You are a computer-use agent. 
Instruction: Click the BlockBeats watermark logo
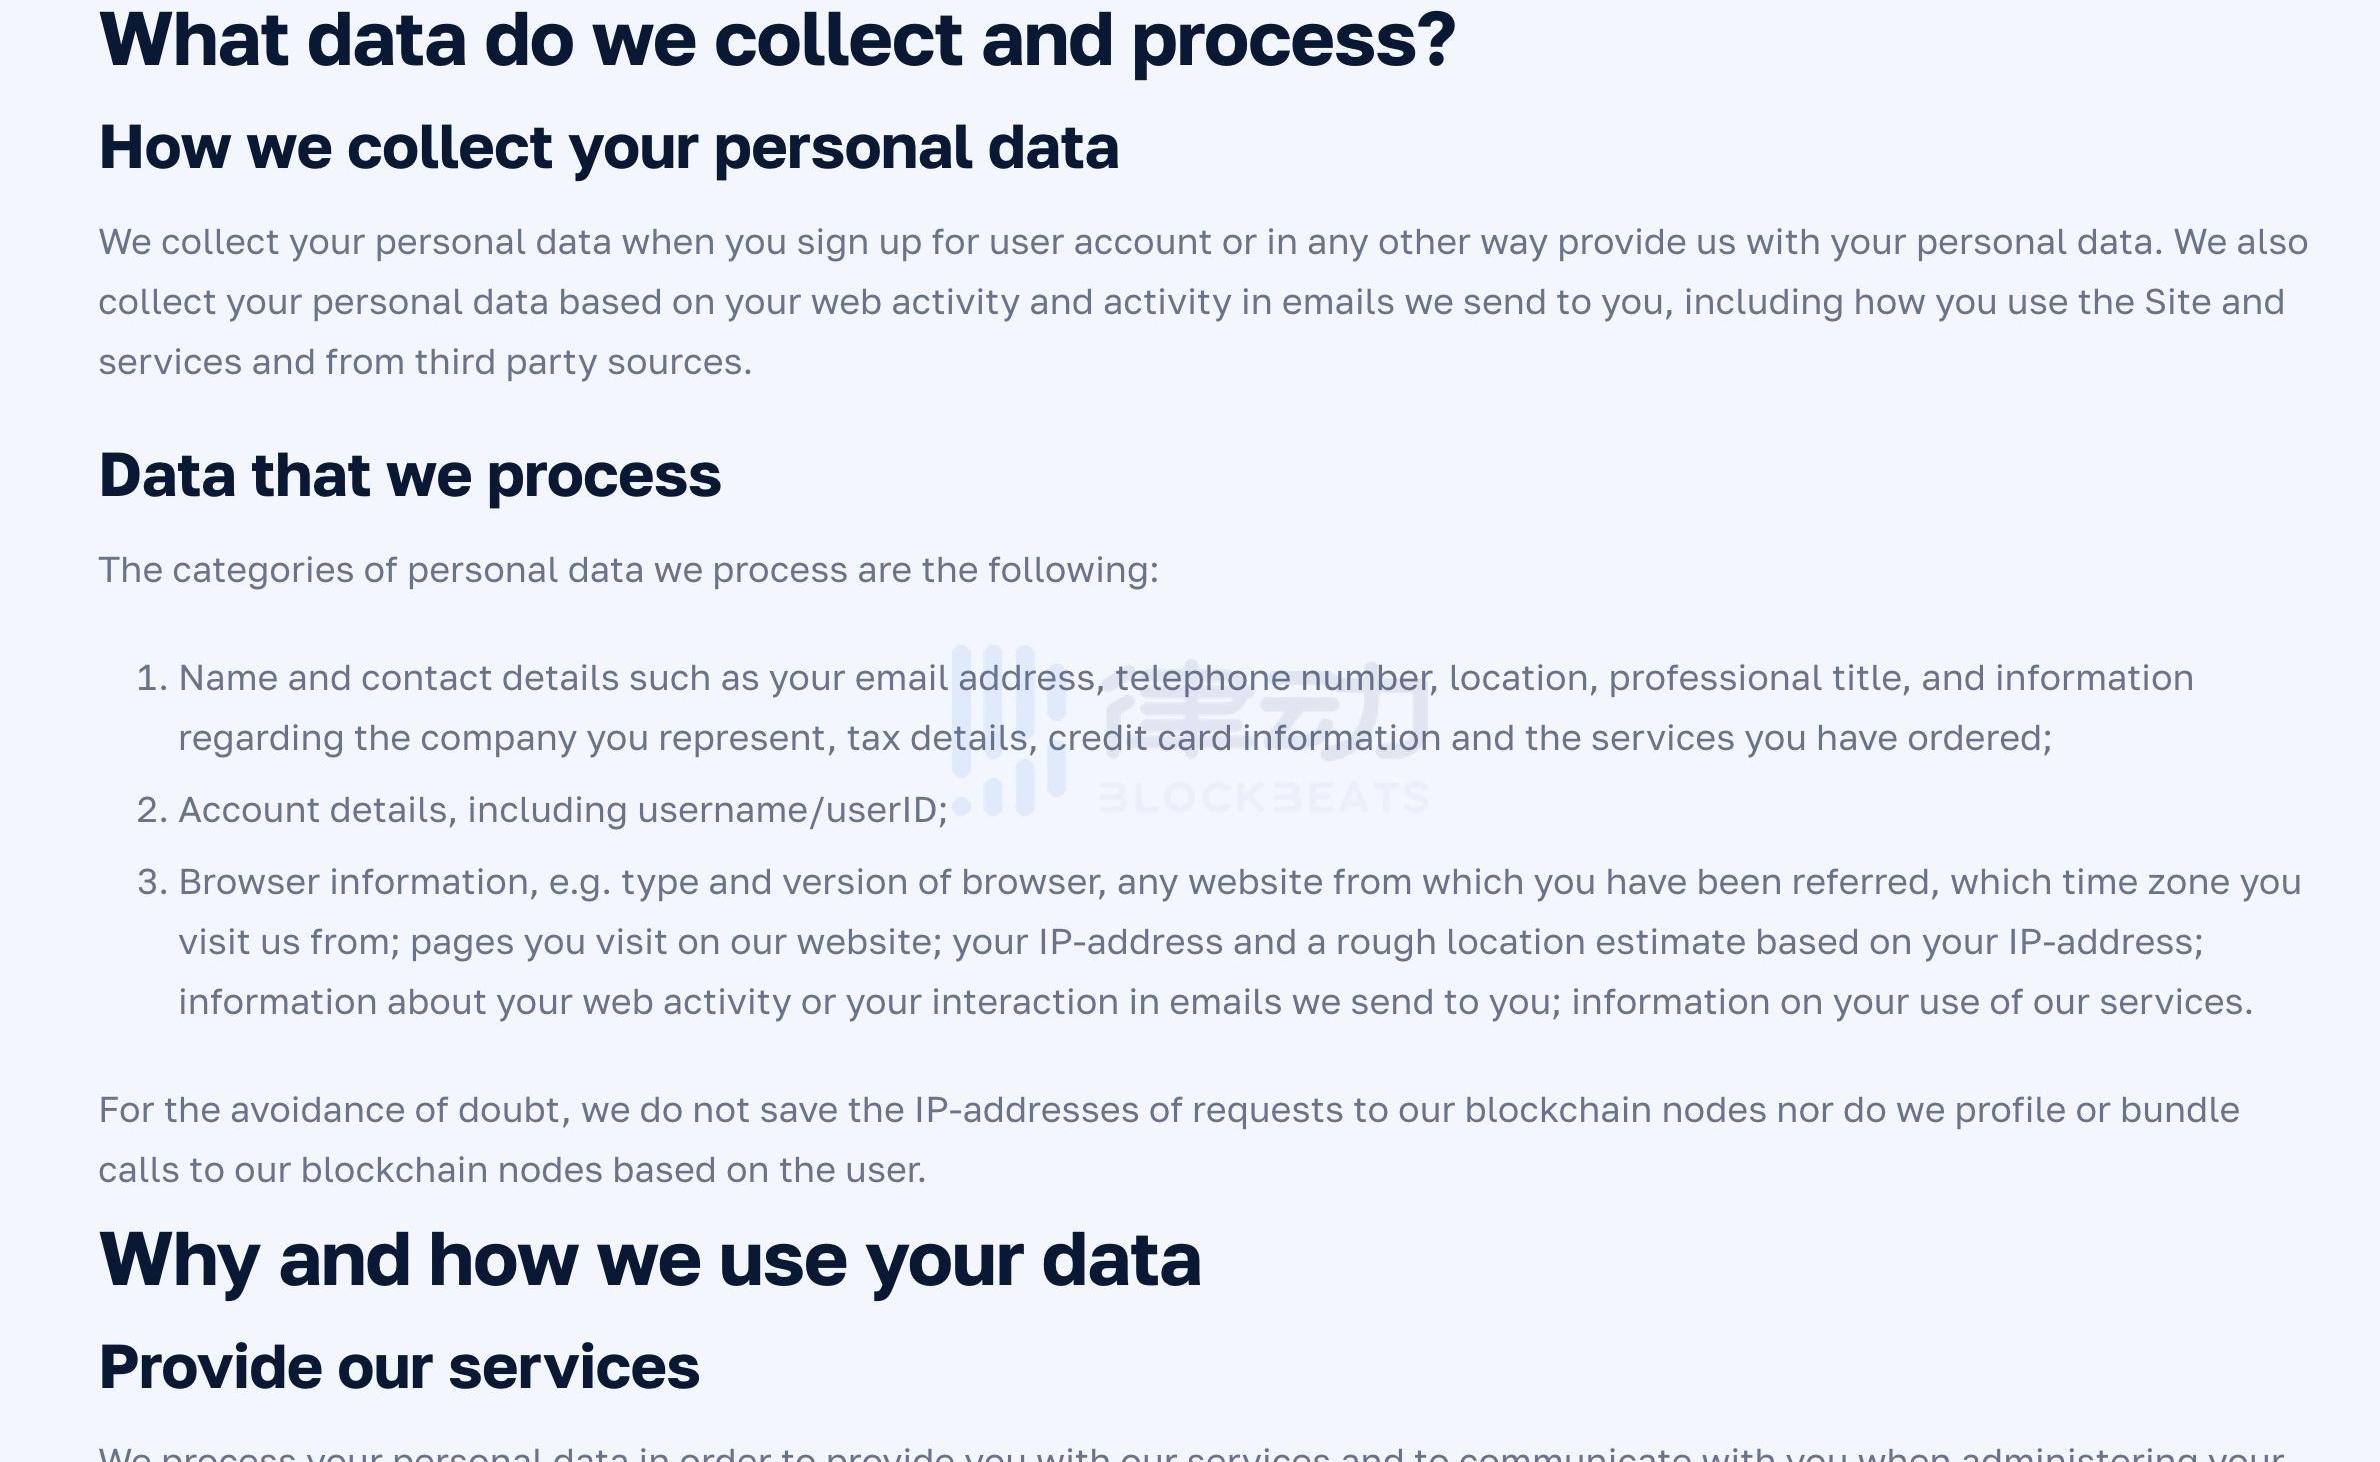tap(1190, 732)
